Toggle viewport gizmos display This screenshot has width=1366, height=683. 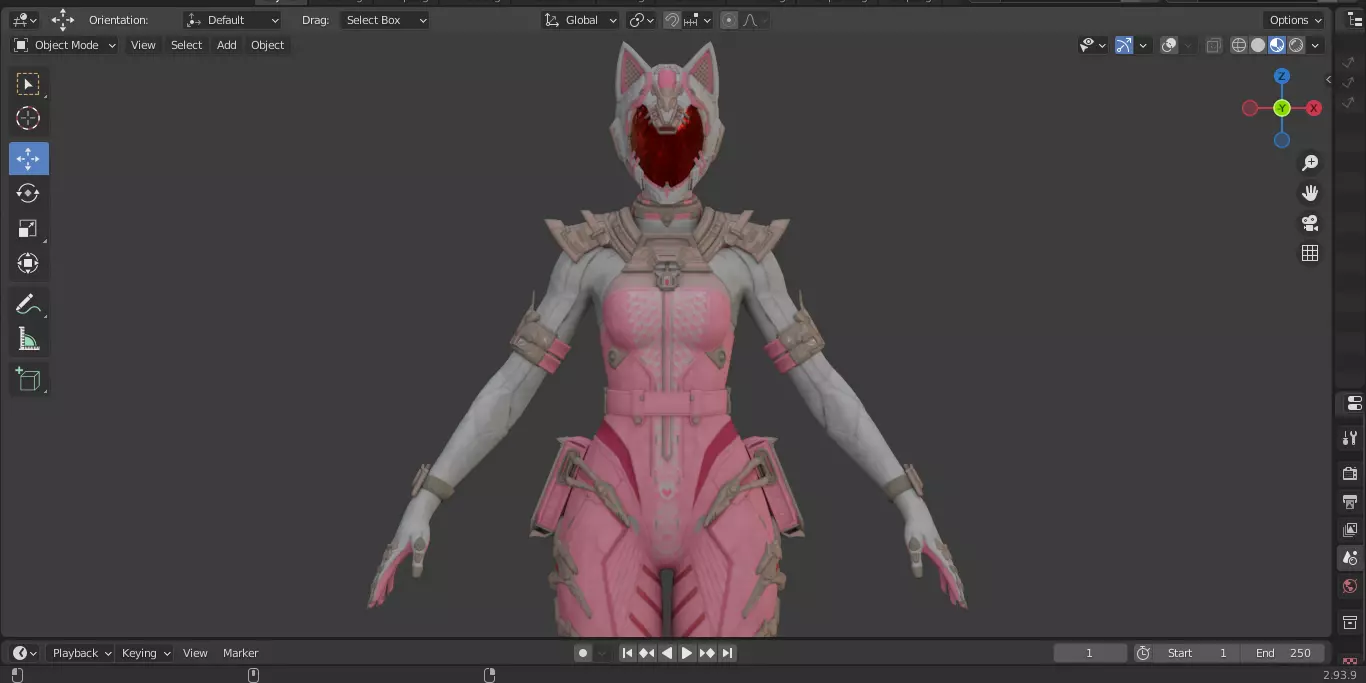pos(1124,45)
